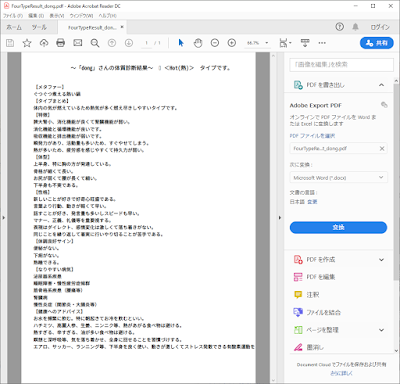Viewport: 400px width, 384px height.
Task: Collapse the PDF を書き出し section chevron
Action: pos(381,85)
